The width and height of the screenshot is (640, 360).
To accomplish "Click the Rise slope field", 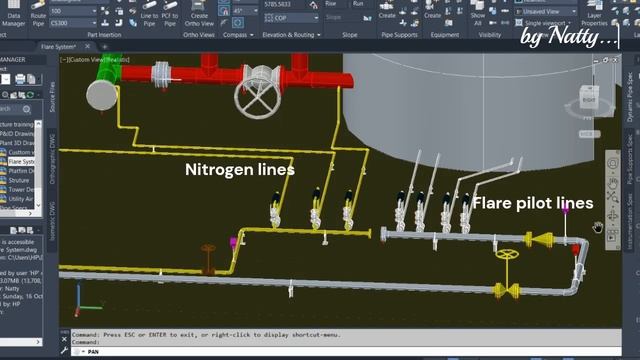I will 336,4.
